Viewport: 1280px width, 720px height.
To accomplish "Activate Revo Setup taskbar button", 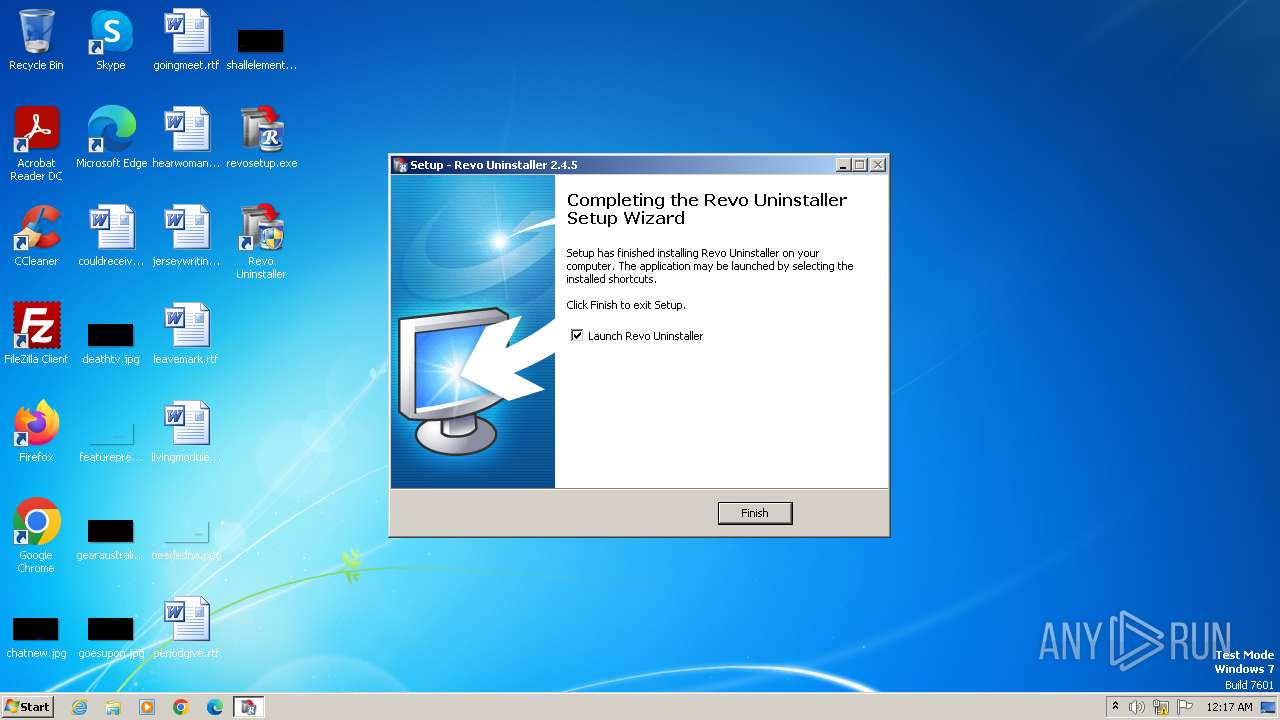I will [x=249, y=707].
